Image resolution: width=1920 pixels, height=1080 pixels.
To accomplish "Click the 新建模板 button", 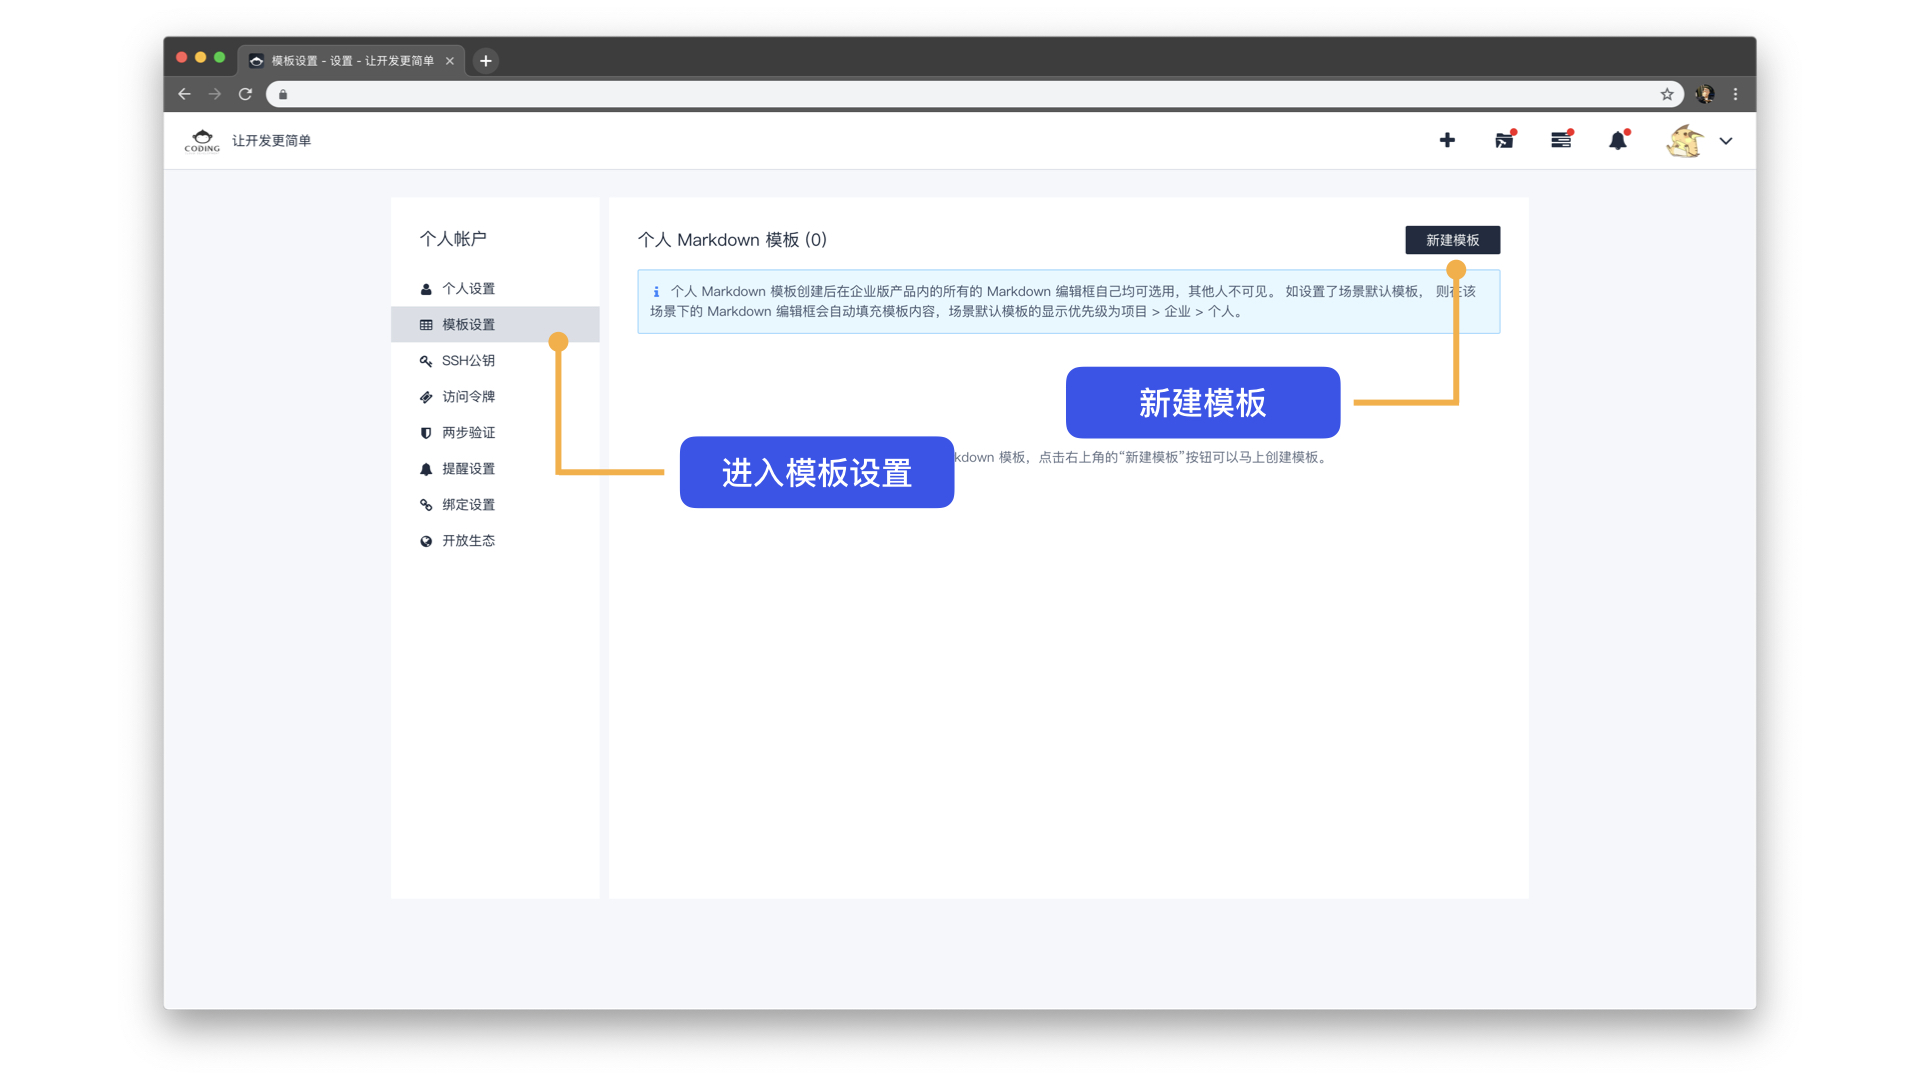I will [x=1452, y=240].
